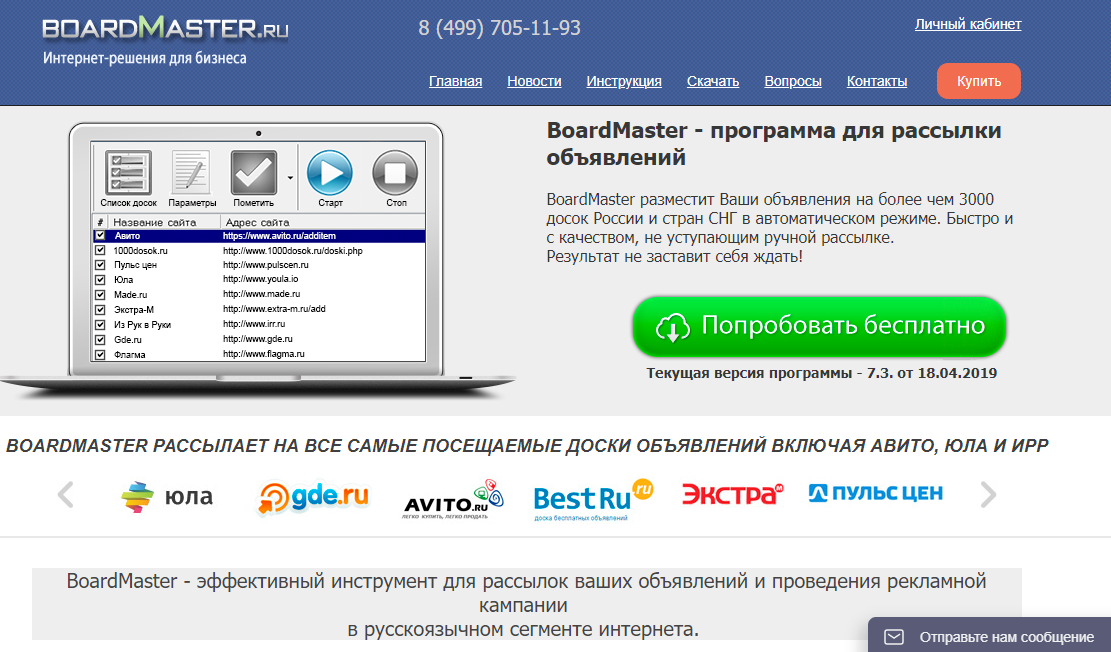Click the Попробовать бесплатно button
1111x652 pixels.
819,326
